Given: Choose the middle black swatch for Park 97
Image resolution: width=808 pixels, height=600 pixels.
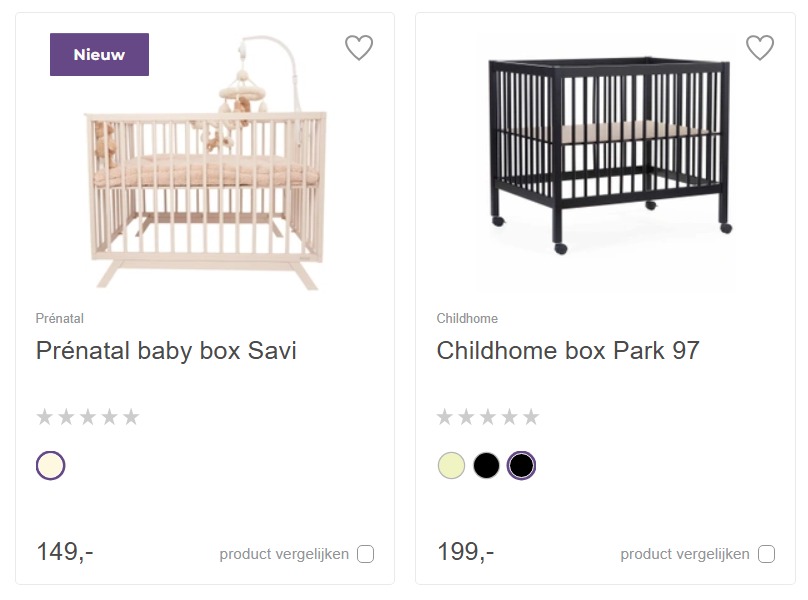Looking at the screenshot, I should click(x=486, y=465).
